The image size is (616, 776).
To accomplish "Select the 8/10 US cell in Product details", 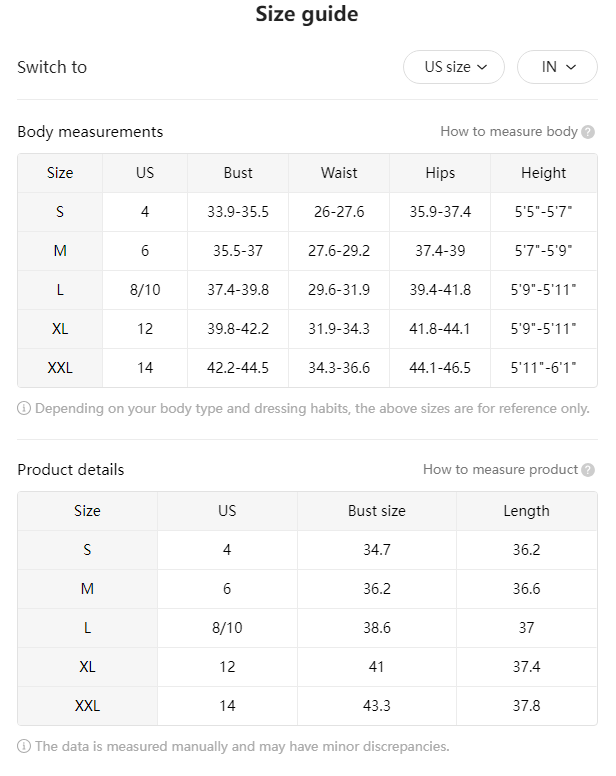I will [x=227, y=628].
